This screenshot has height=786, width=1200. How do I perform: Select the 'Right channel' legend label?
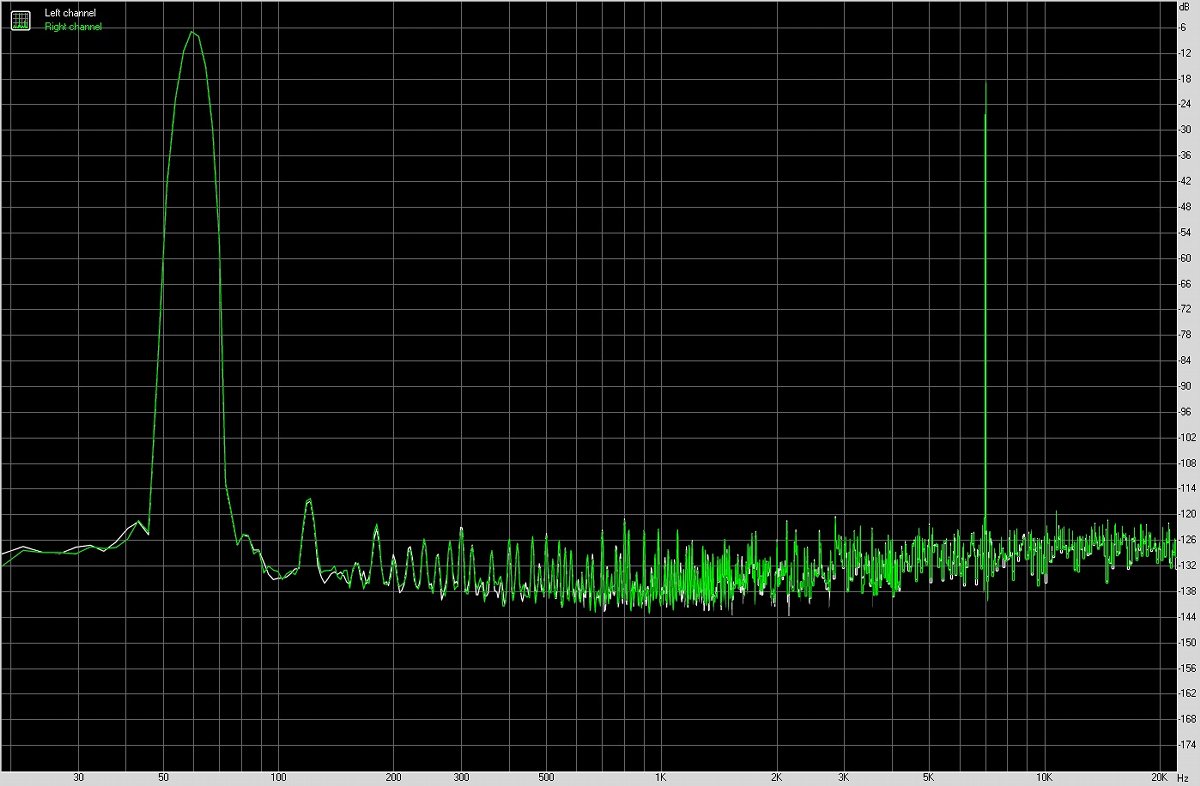tap(73, 27)
